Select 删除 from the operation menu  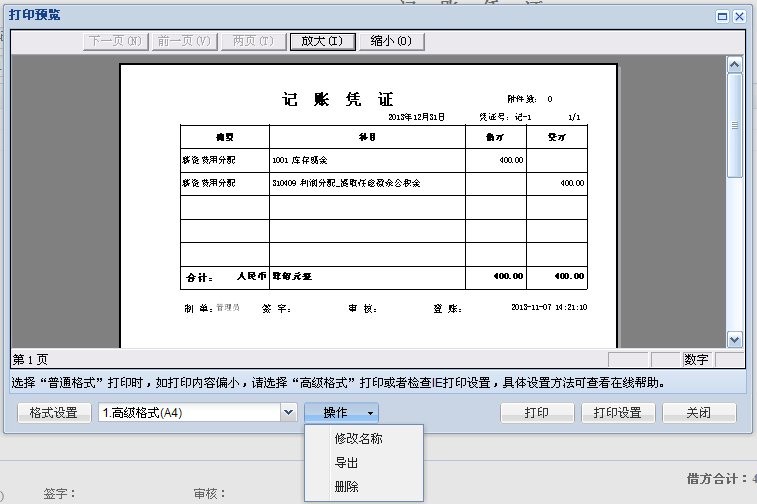[346, 487]
